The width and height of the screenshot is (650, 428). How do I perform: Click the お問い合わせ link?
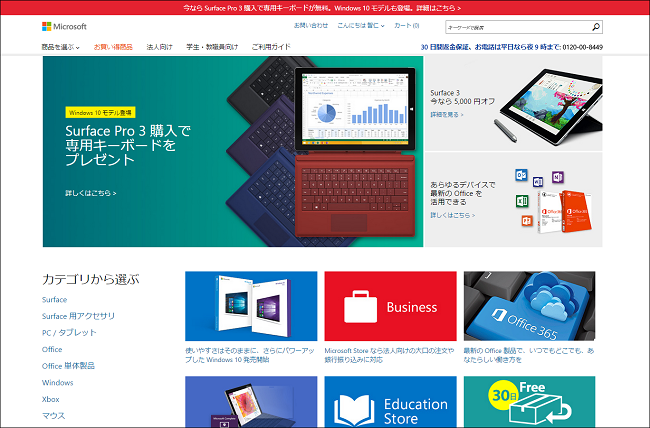(x=311, y=26)
